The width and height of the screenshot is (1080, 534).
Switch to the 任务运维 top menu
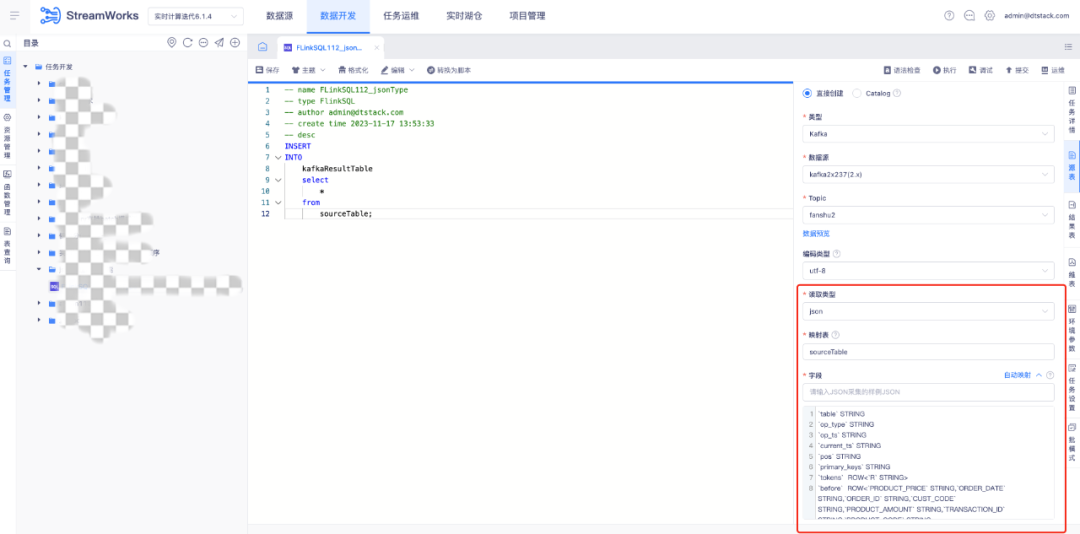click(402, 16)
